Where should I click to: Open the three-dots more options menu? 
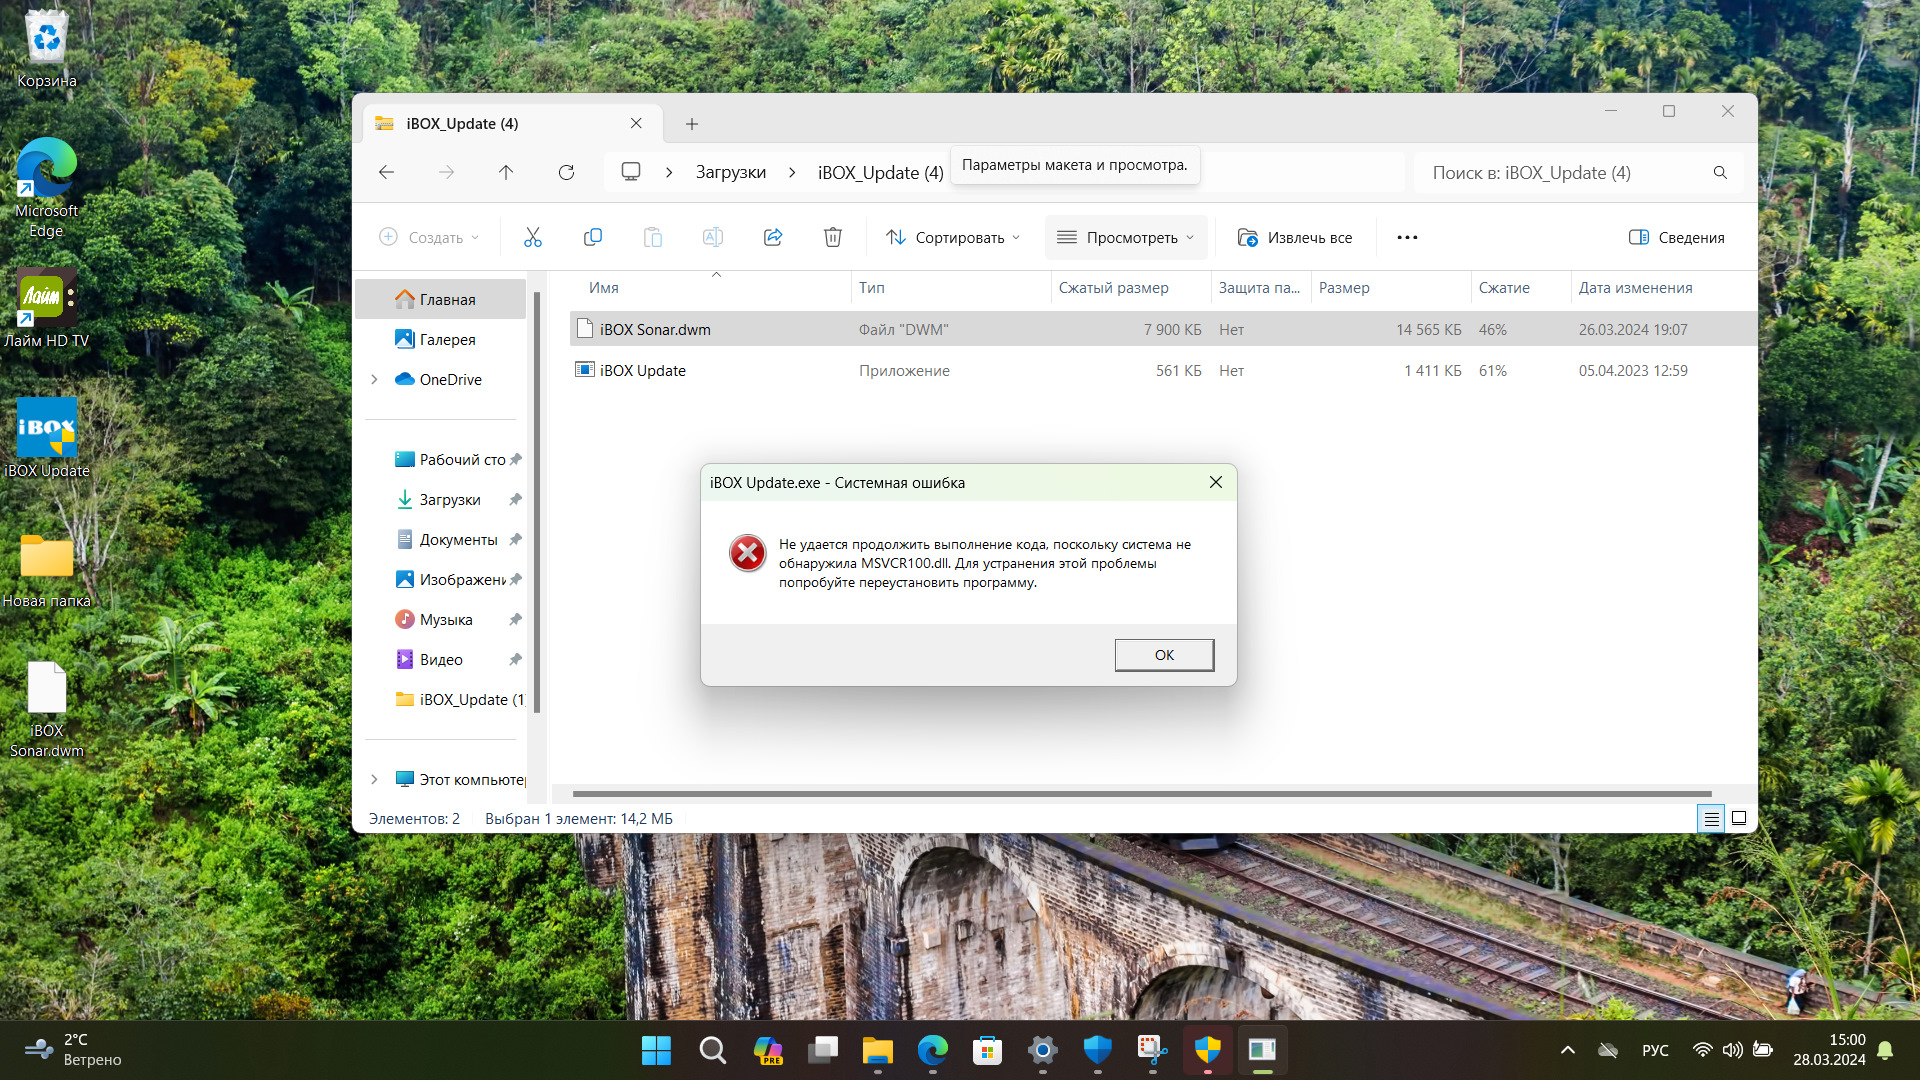pyautogui.click(x=1407, y=237)
